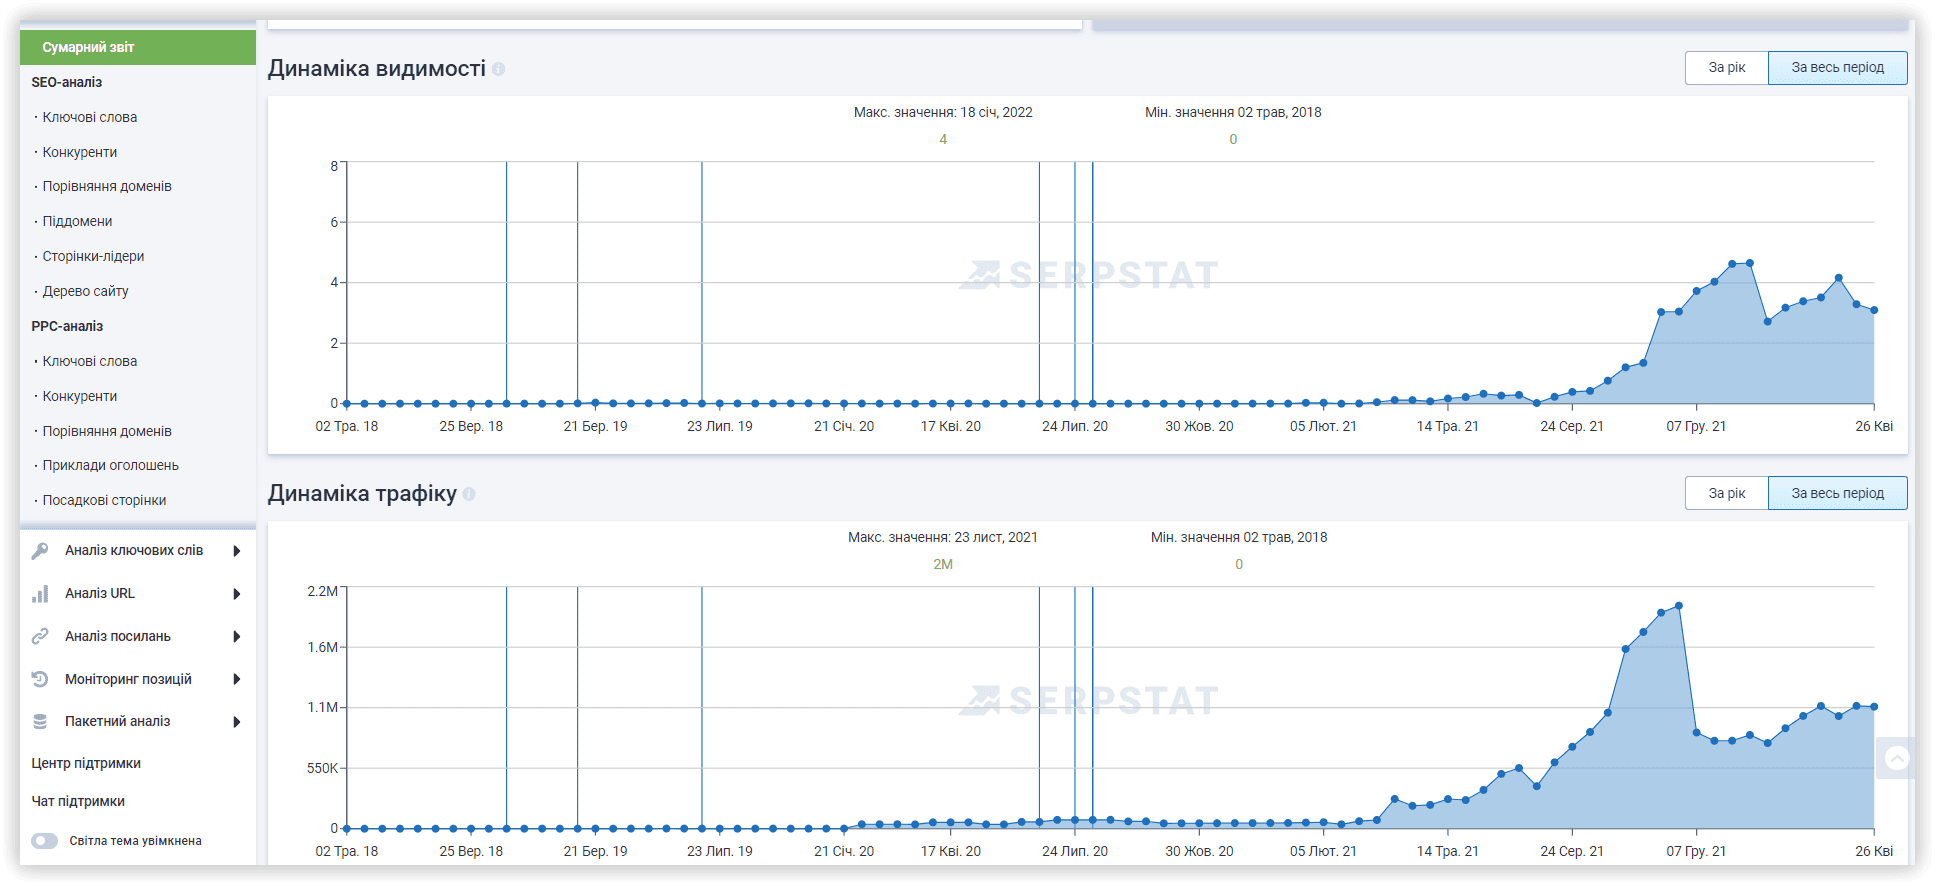Screen dimensions: 1935x885
Task: Open the Сумарний звіт menu item
Action: tap(138, 47)
